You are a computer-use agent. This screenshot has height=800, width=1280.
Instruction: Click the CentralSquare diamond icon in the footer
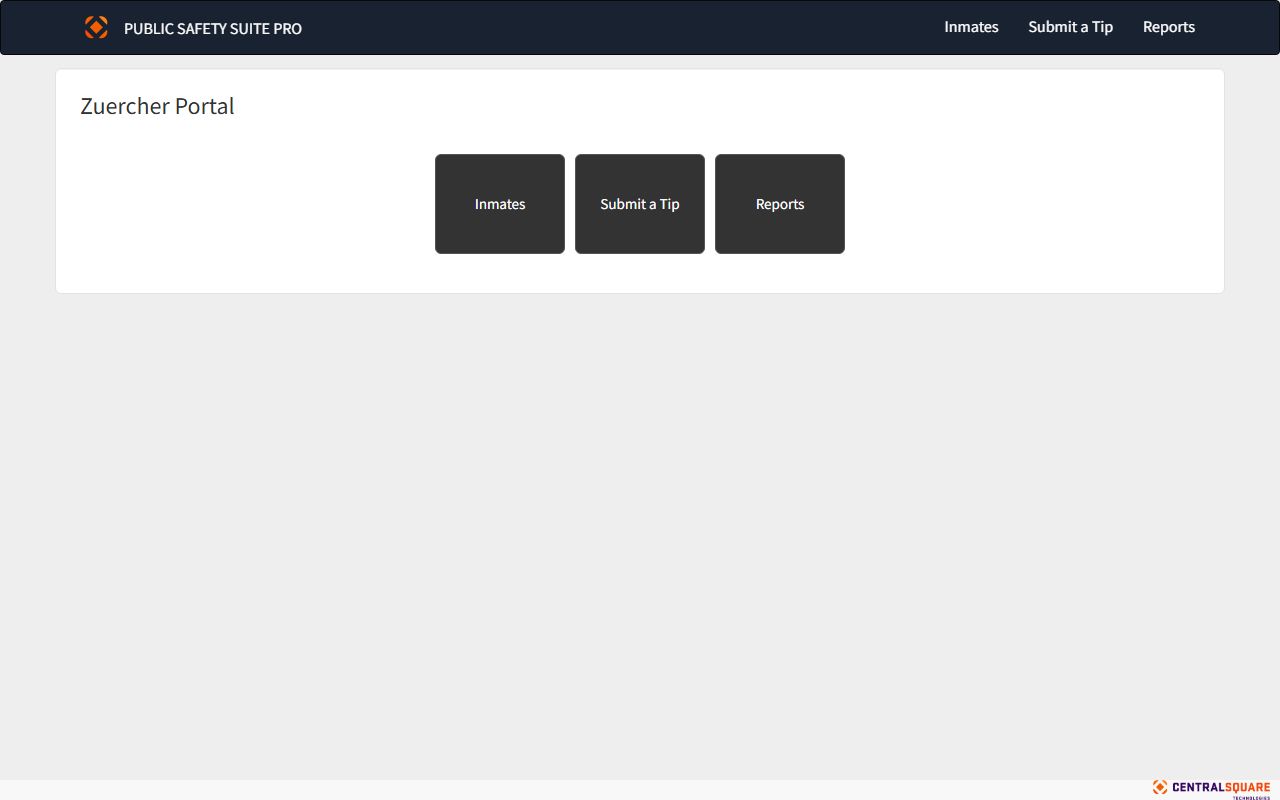tap(1160, 787)
